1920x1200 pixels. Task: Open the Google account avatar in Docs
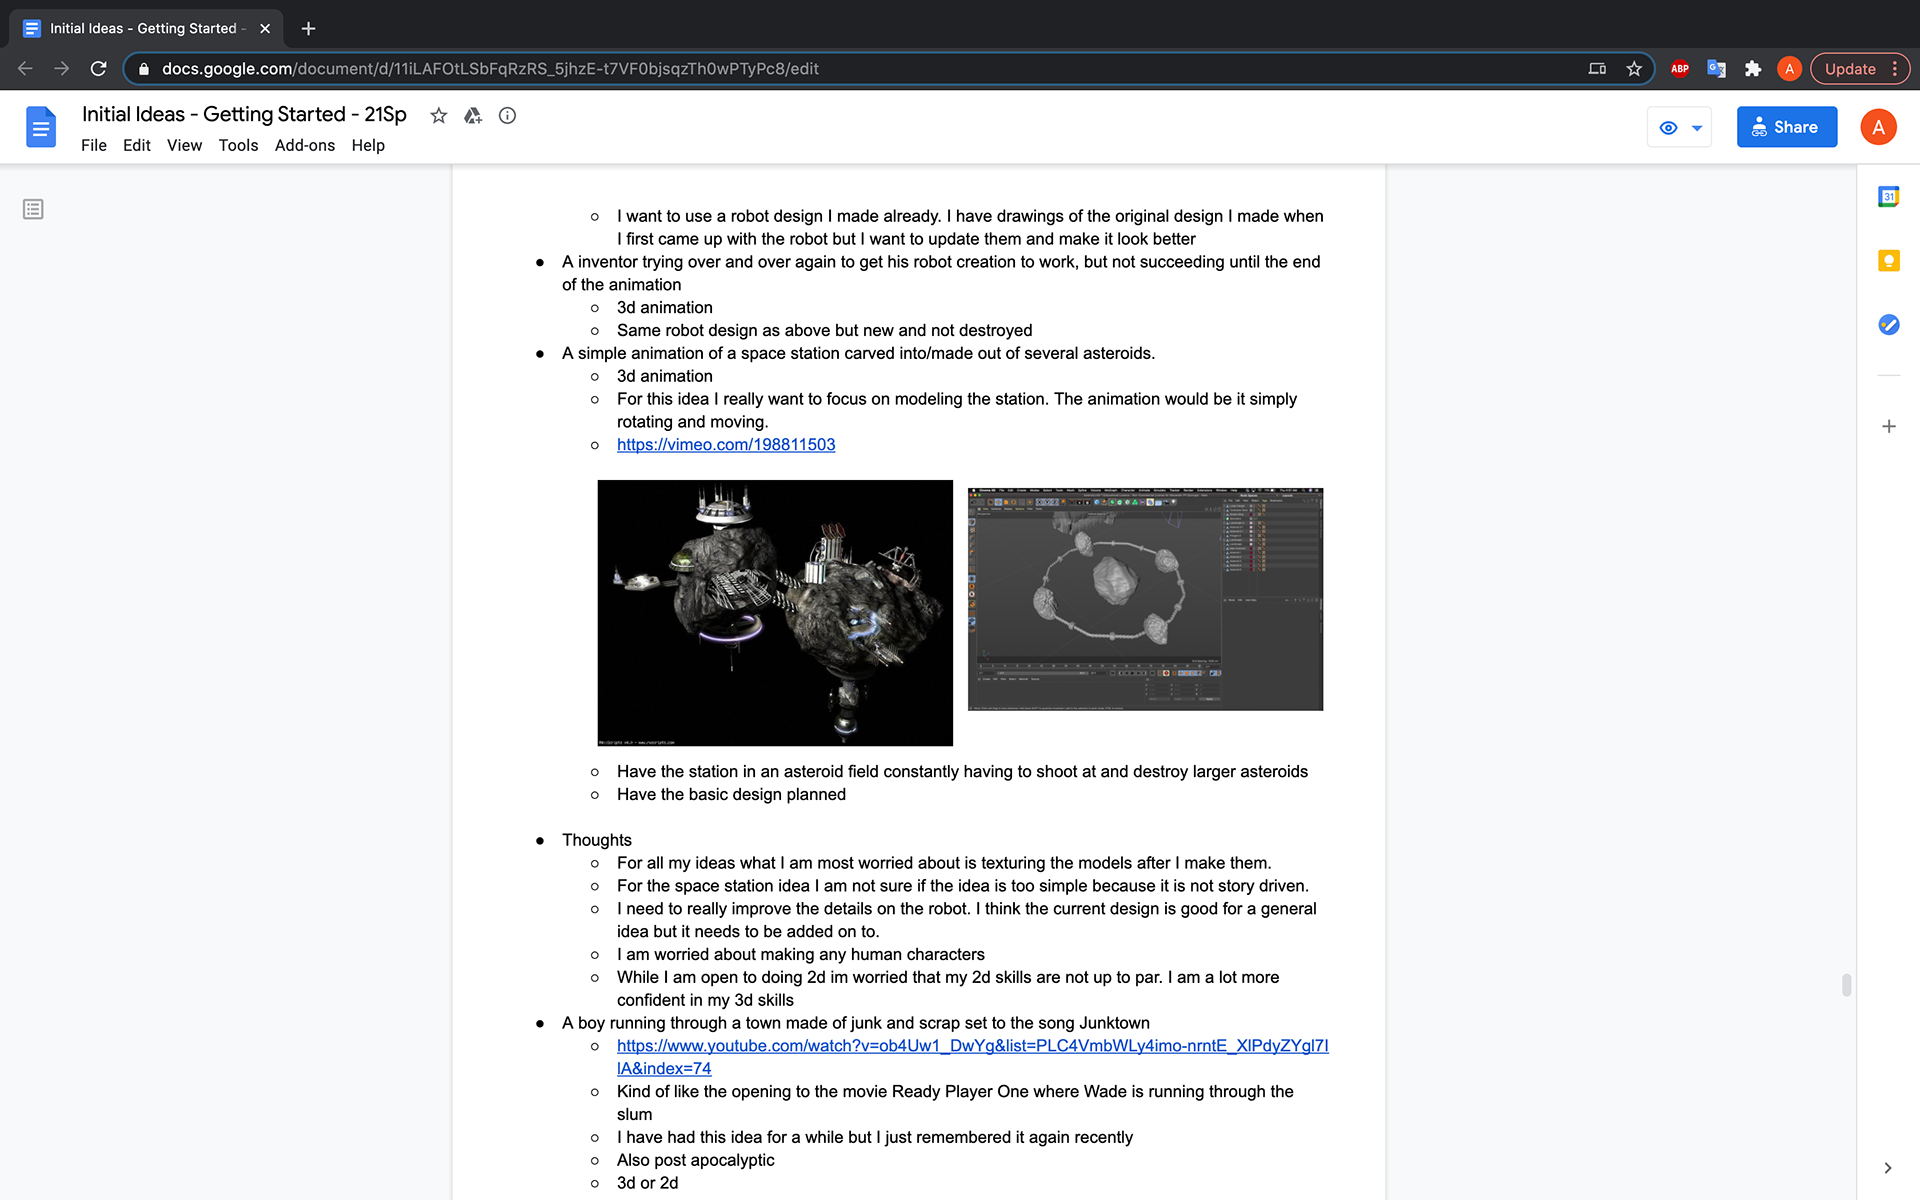[x=1878, y=127]
